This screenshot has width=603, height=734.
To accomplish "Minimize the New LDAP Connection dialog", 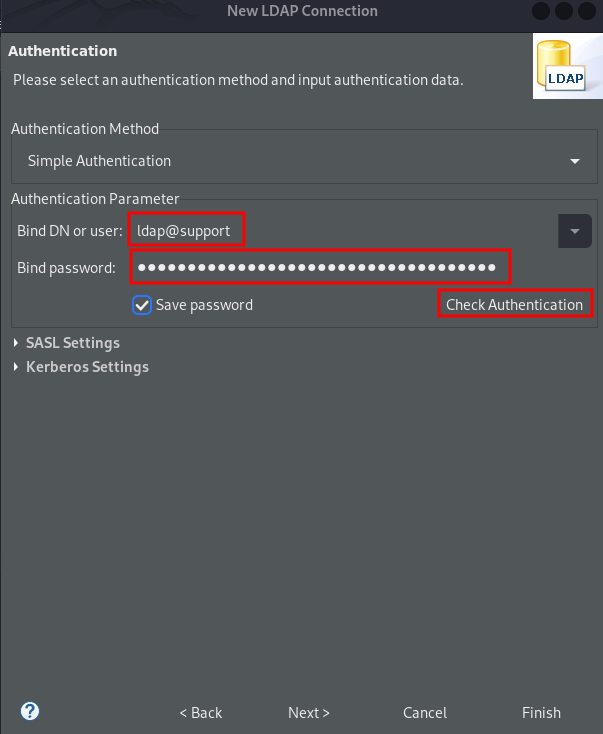I will click(x=541, y=11).
